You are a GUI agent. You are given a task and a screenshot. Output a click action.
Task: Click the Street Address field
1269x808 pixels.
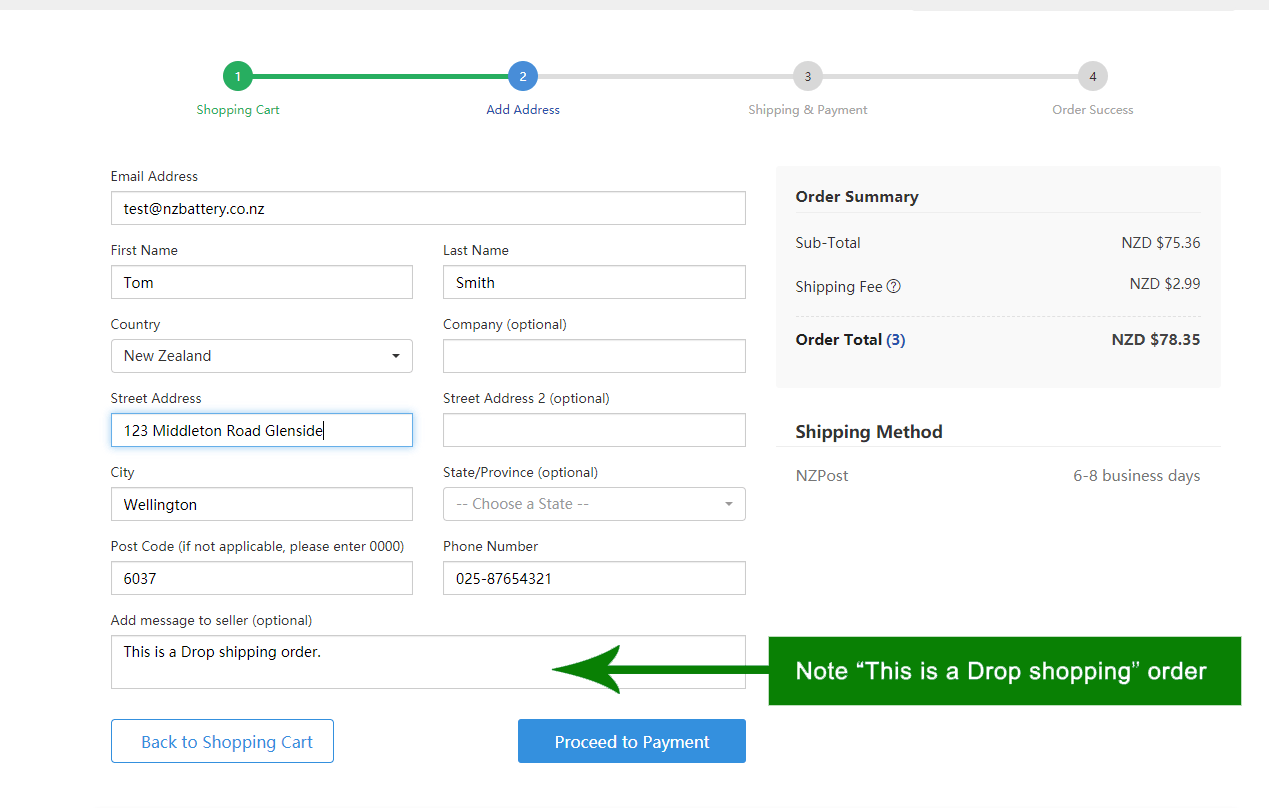[261, 430]
